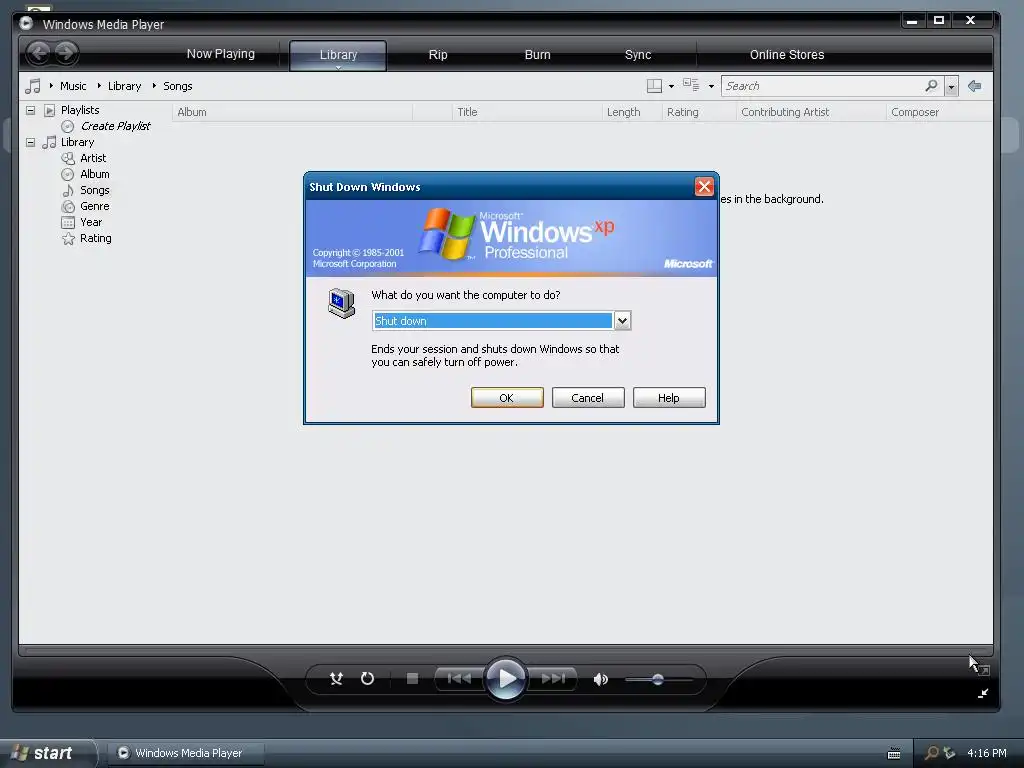Image resolution: width=1024 pixels, height=768 pixels.
Task: Click the Back navigation arrow in Media Player
Action: [x=39, y=53]
